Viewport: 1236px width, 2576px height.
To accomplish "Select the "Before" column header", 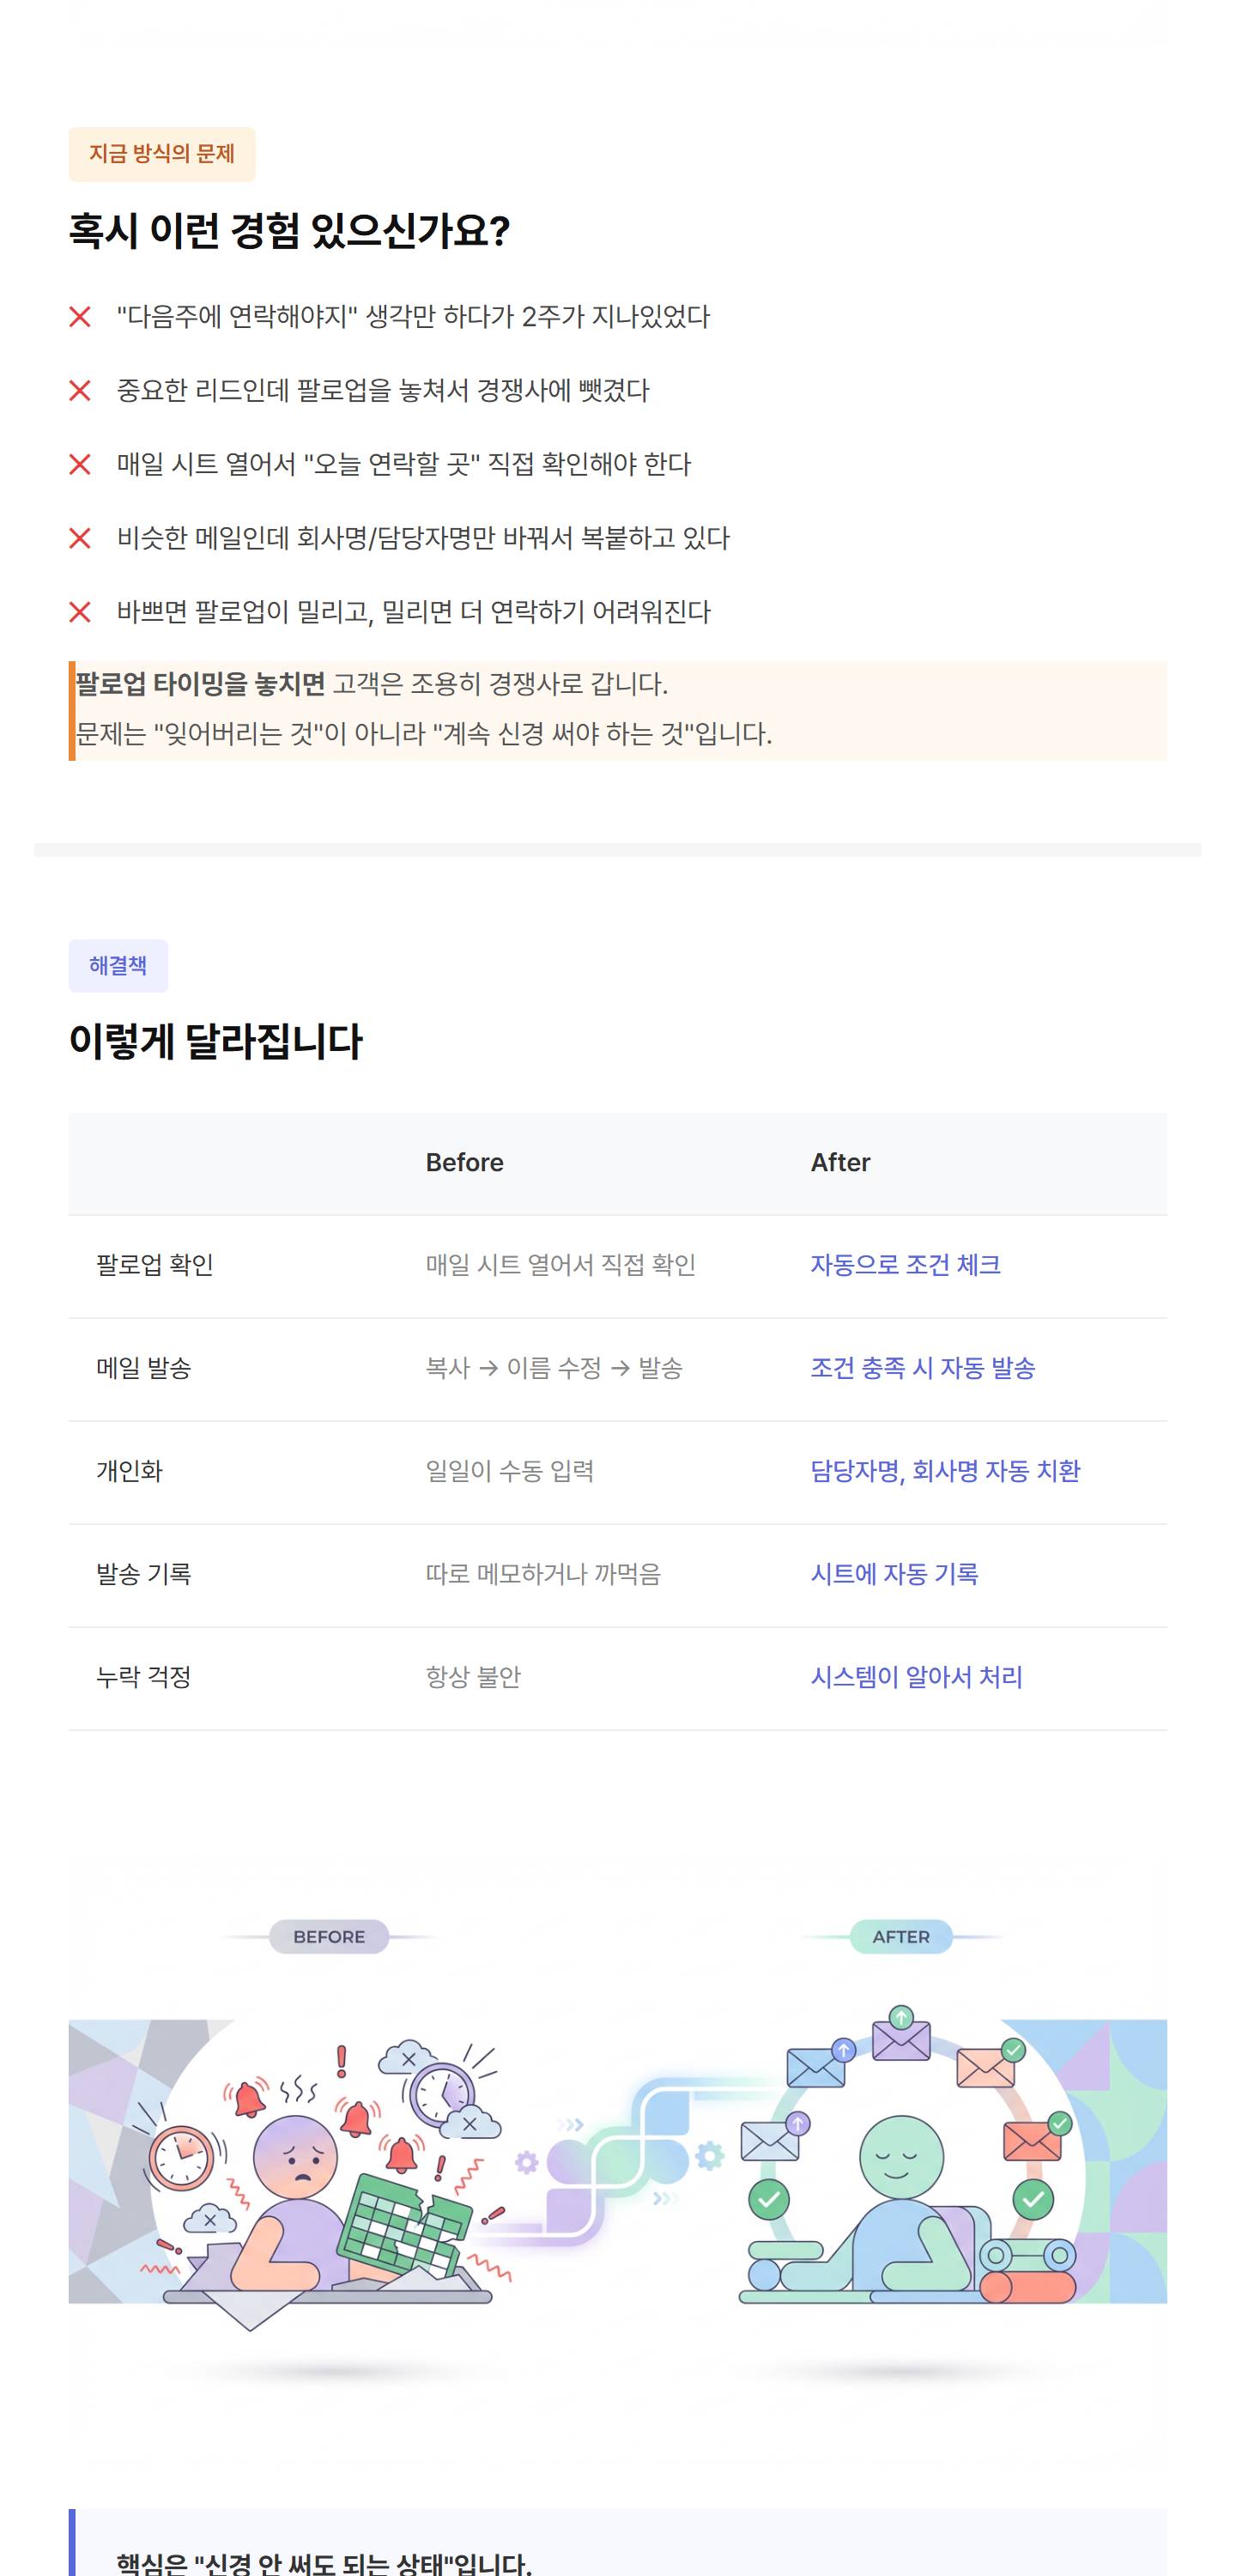I will click(464, 1163).
